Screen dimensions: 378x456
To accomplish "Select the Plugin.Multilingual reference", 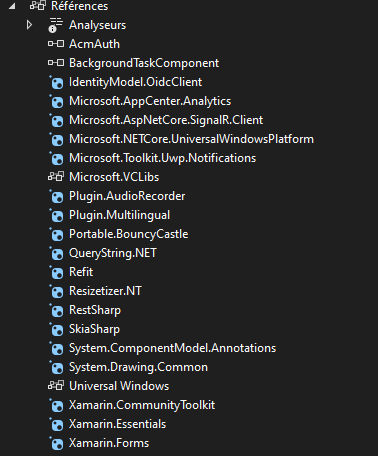I will (119, 215).
